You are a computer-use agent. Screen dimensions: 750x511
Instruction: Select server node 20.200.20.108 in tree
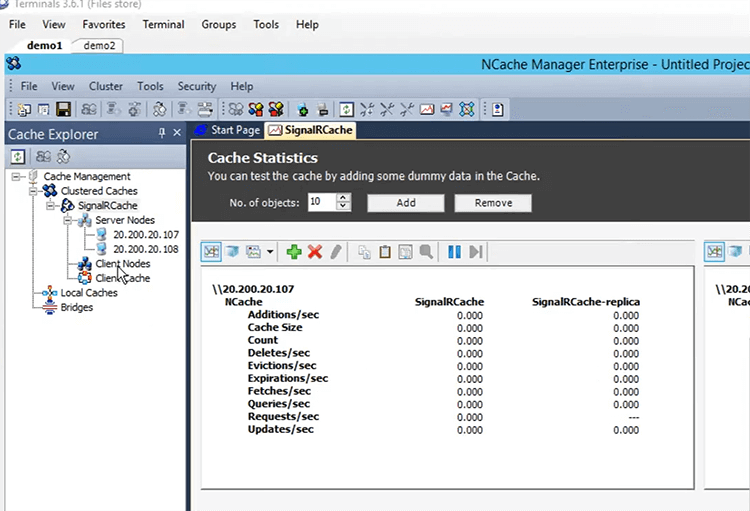[x=145, y=249]
